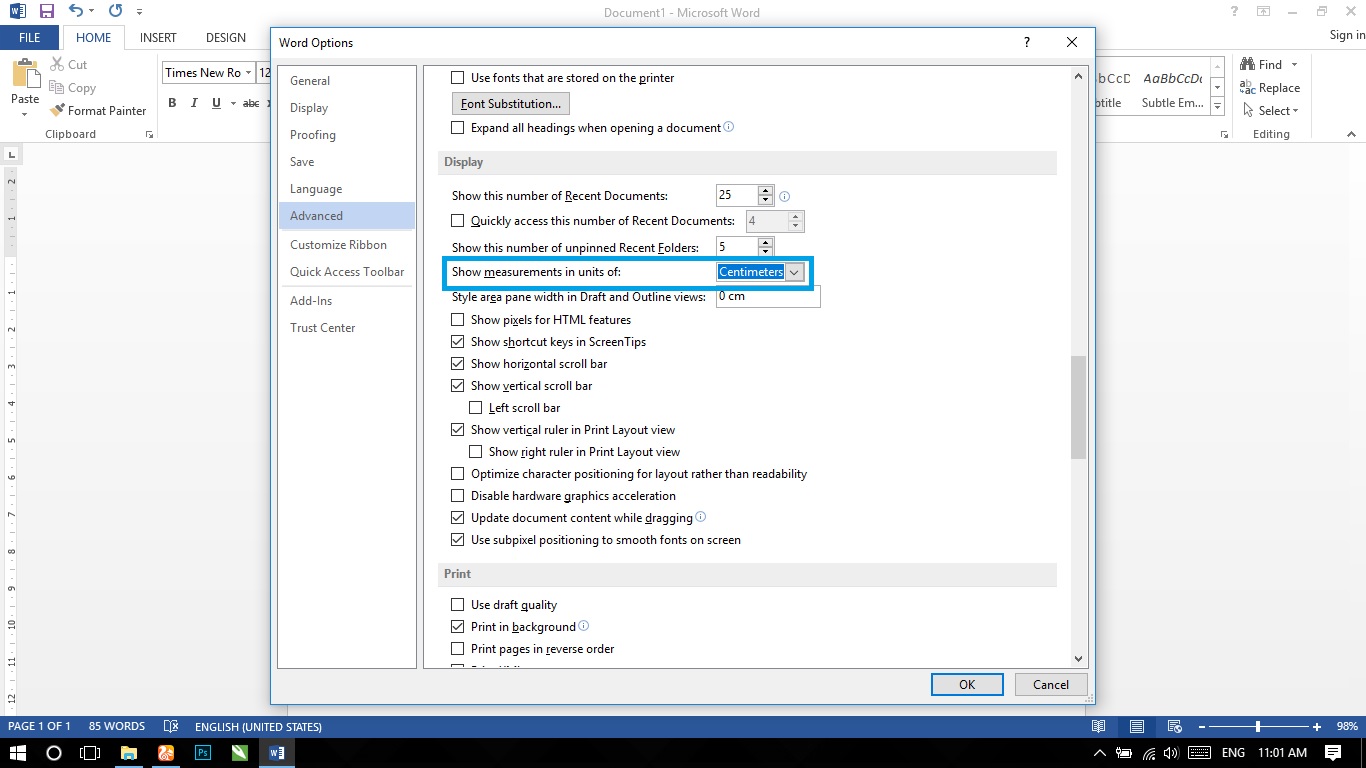The height and width of the screenshot is (768, 1366).
Task: Open Word Options help question mark
Action: [1027, 43]
